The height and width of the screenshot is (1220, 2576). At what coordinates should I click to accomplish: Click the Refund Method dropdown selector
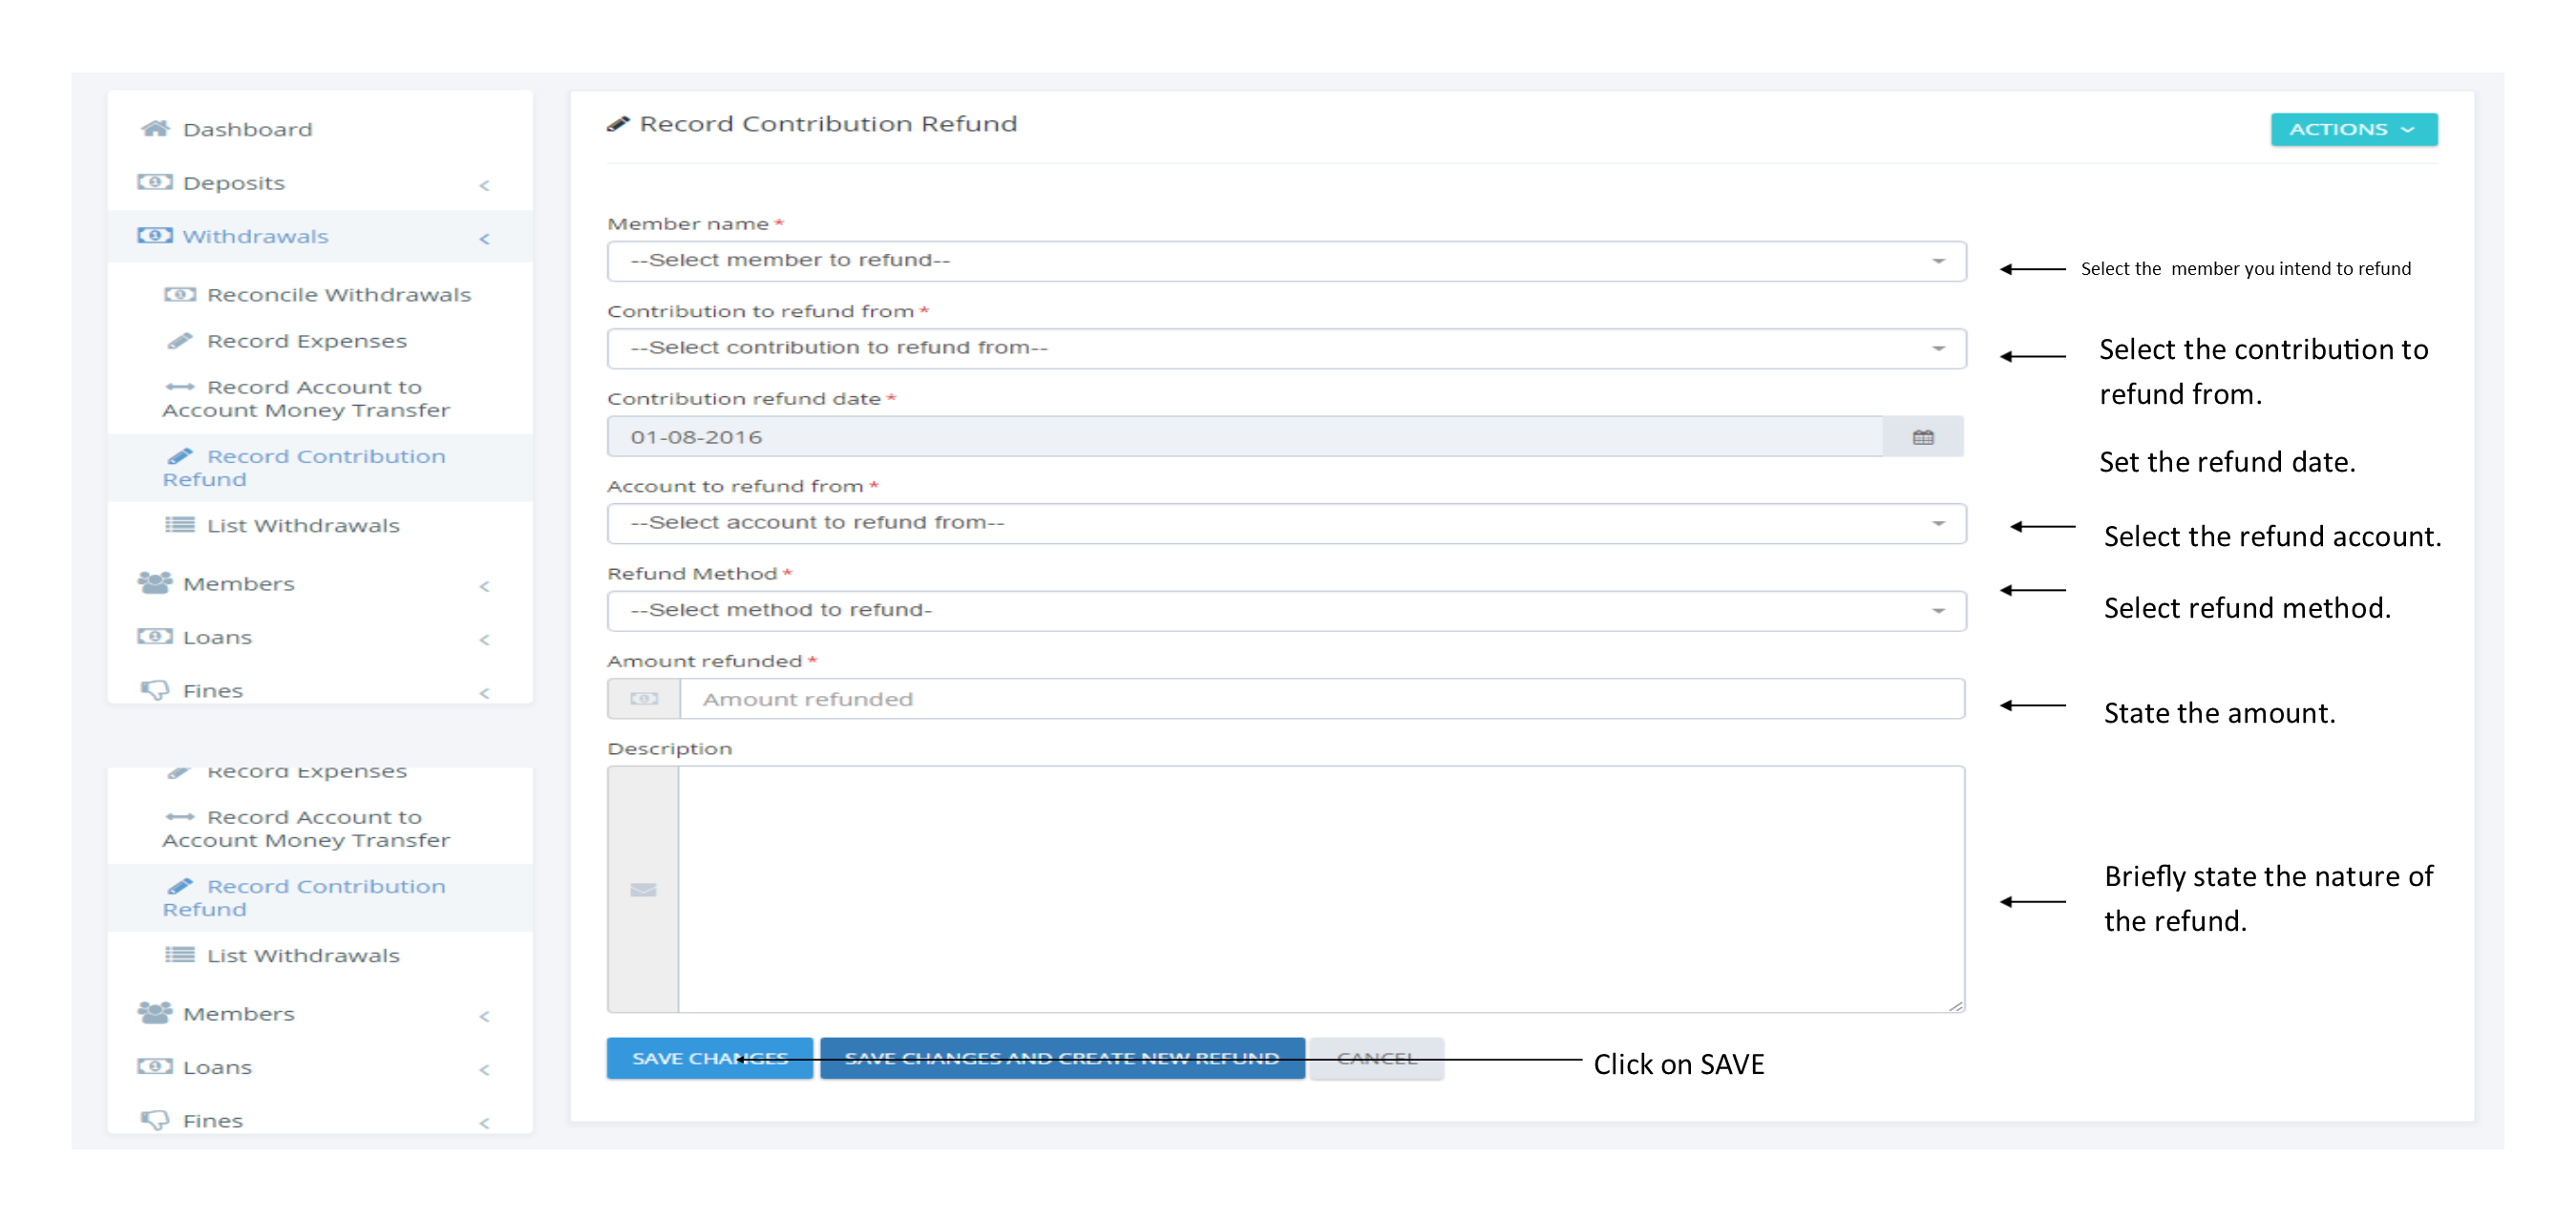point(1288,607)
